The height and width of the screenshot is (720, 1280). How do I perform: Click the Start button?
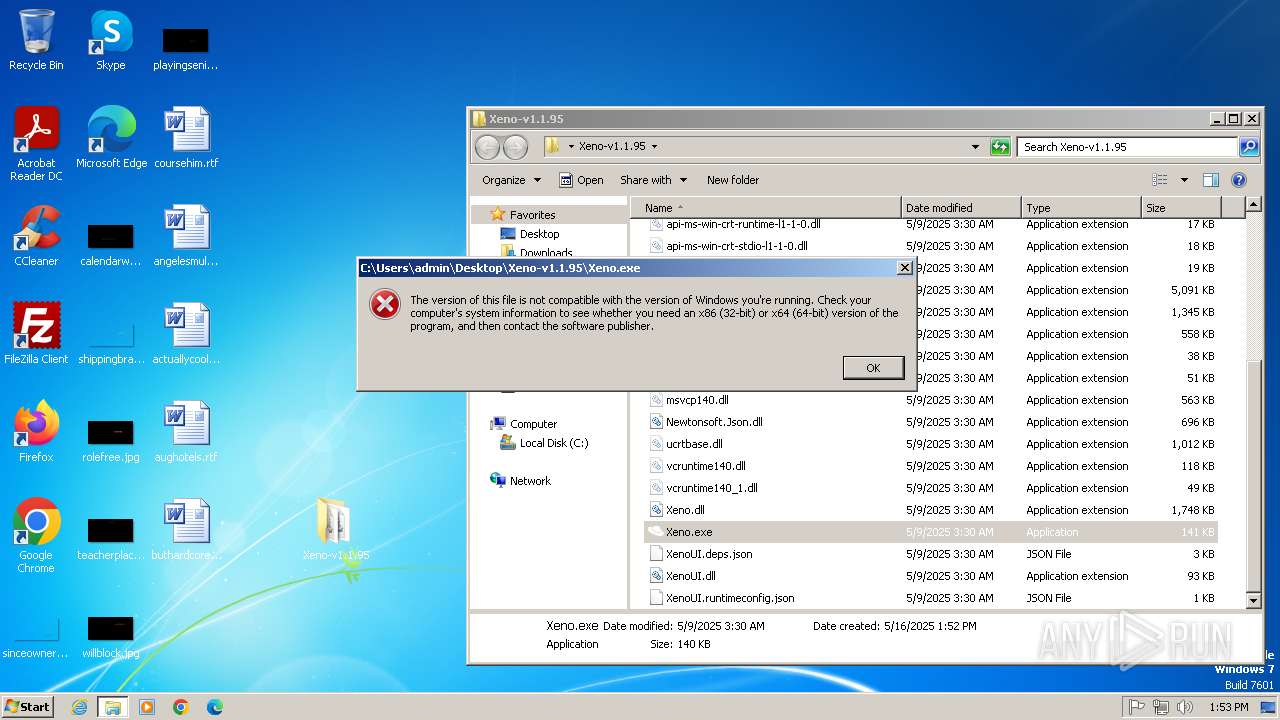pyautogui.click(x=28, y=706)
